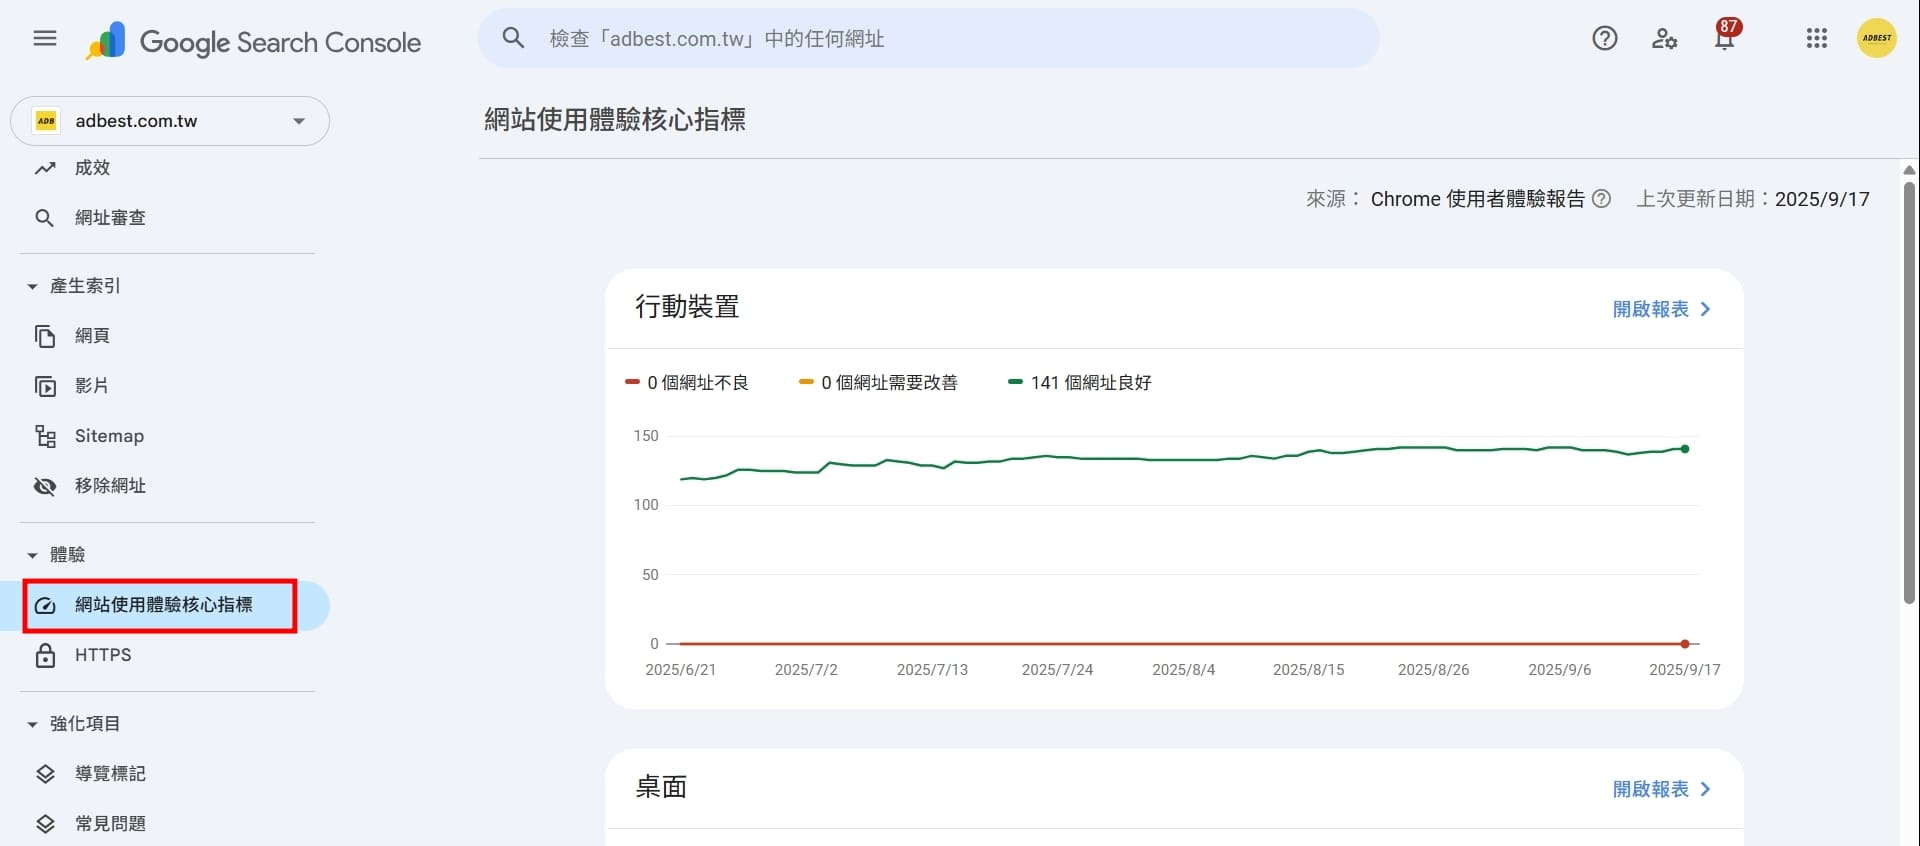This screenshot has width=1920, height=846.
Task: Select 網站使用體驗核心指標 in the sidebar
Action: click(162, 605)
